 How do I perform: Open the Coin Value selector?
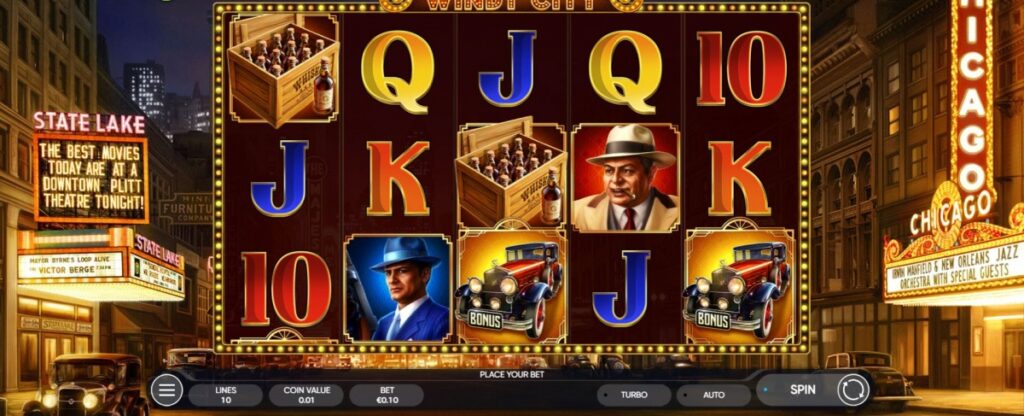pos(306,395)
